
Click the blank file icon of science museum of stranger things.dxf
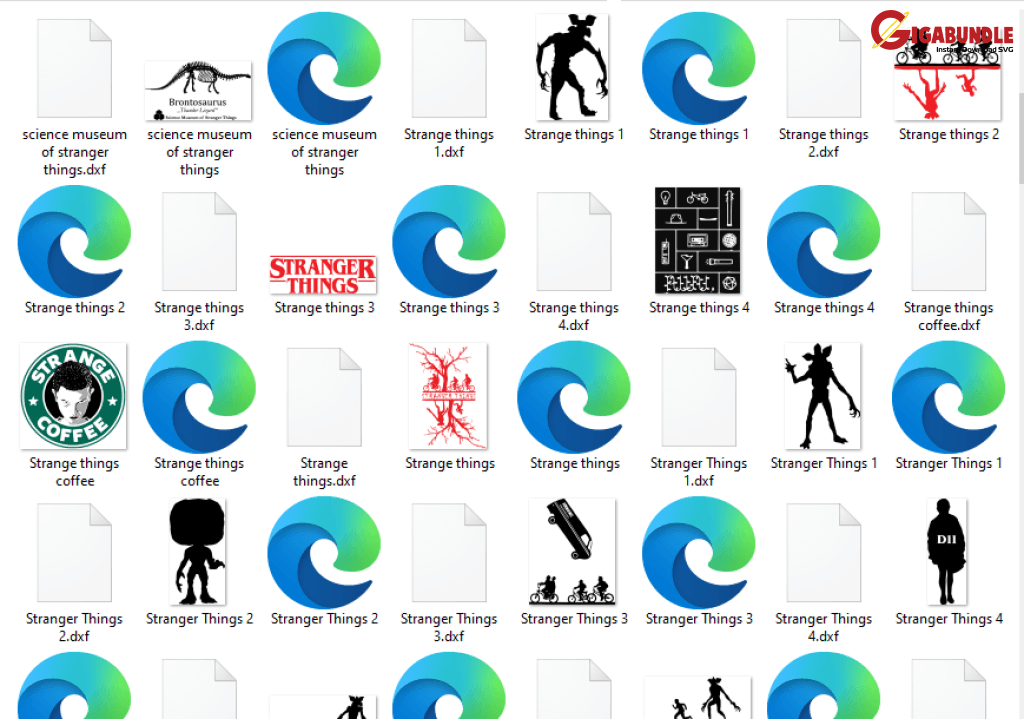[74, 69]
